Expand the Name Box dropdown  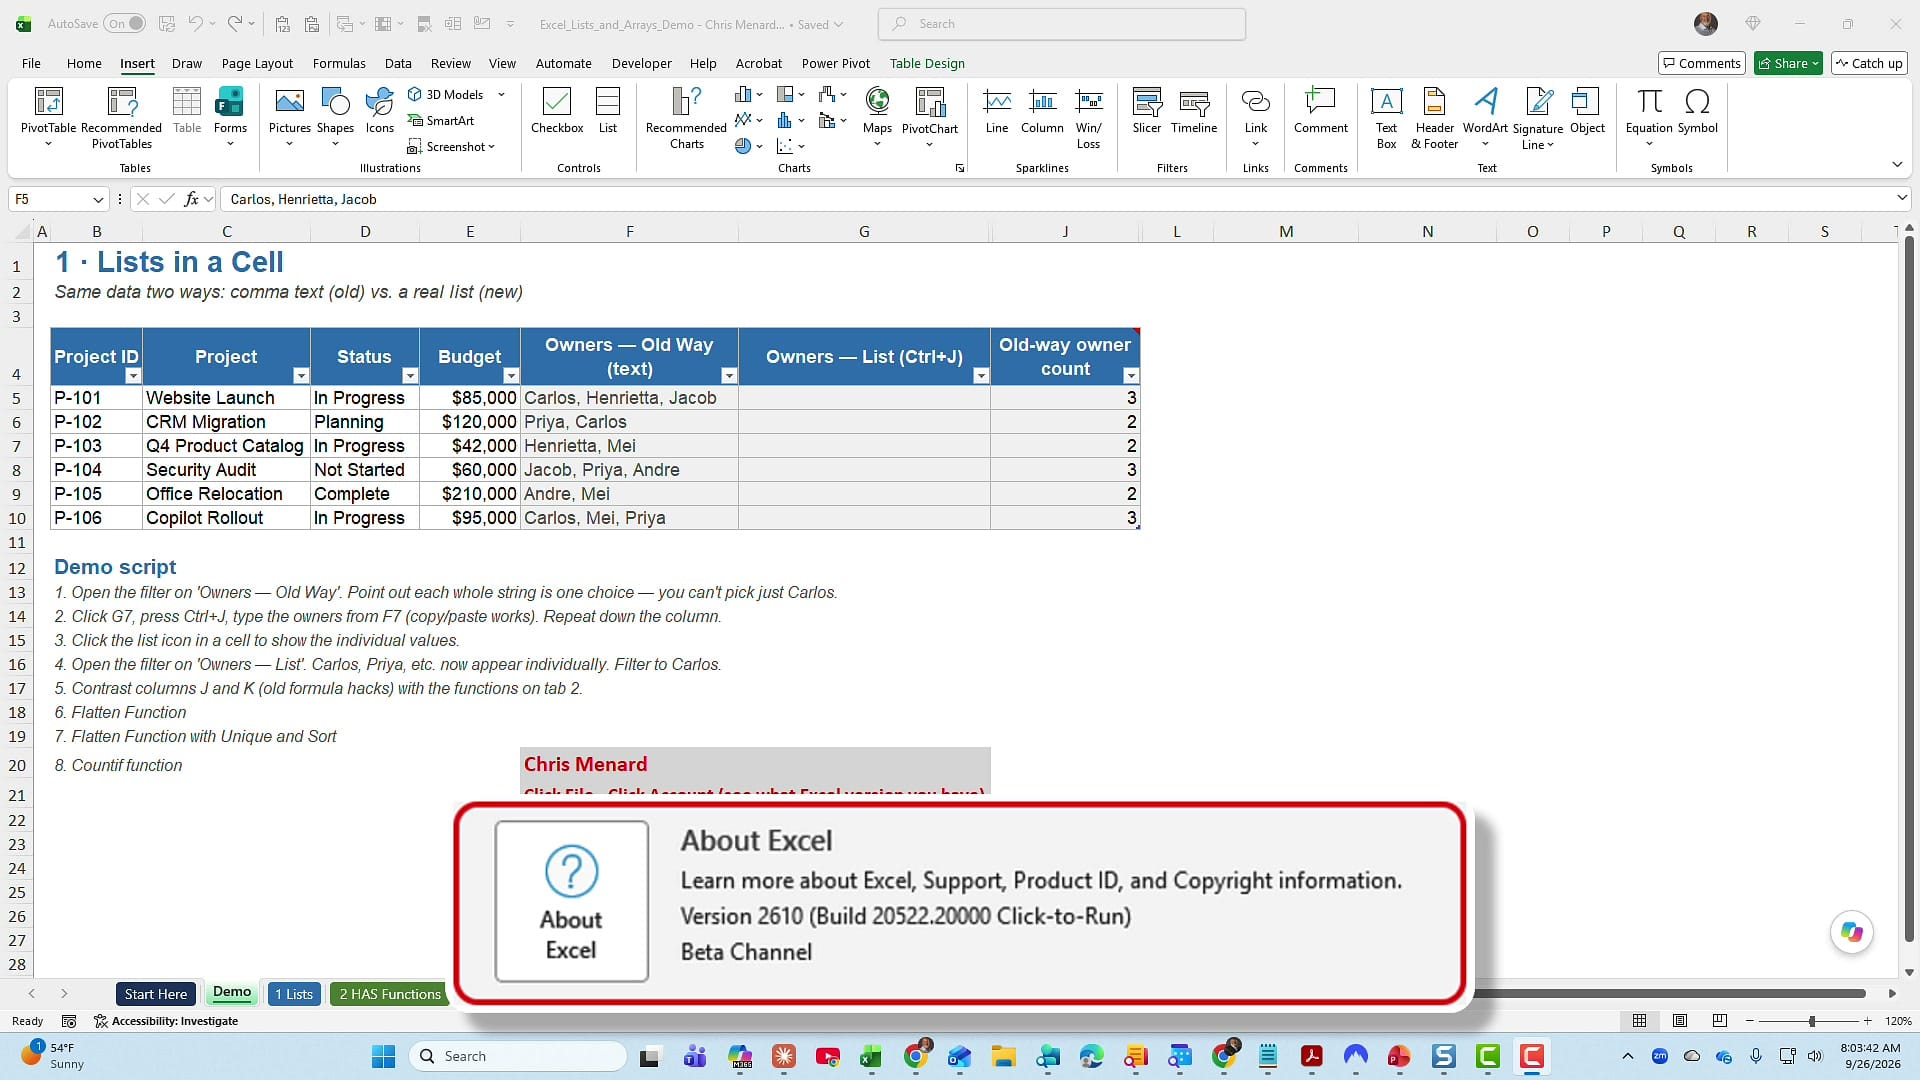point(98,199)
